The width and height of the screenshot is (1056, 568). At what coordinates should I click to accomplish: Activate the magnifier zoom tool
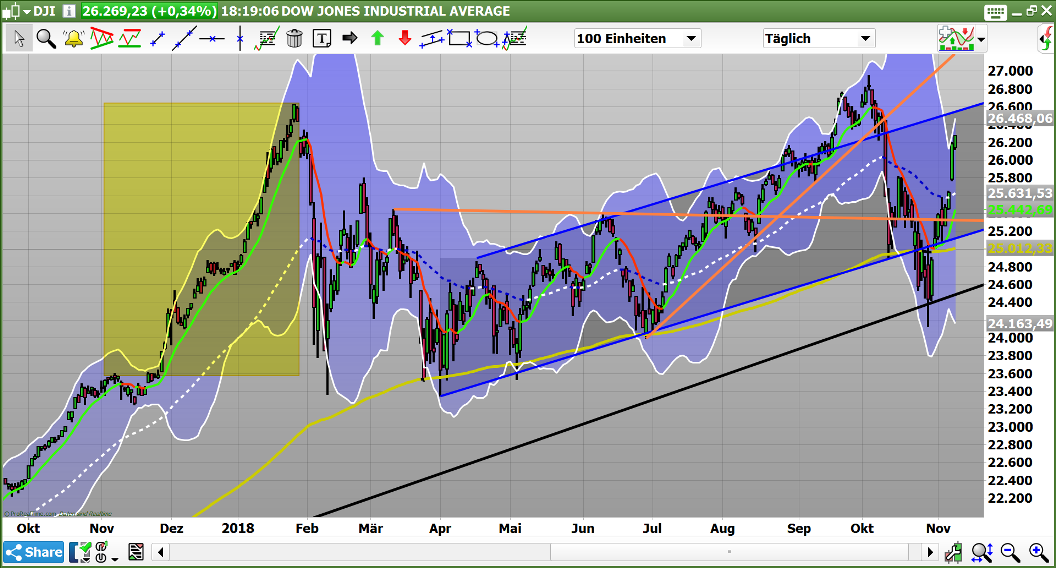46,38
